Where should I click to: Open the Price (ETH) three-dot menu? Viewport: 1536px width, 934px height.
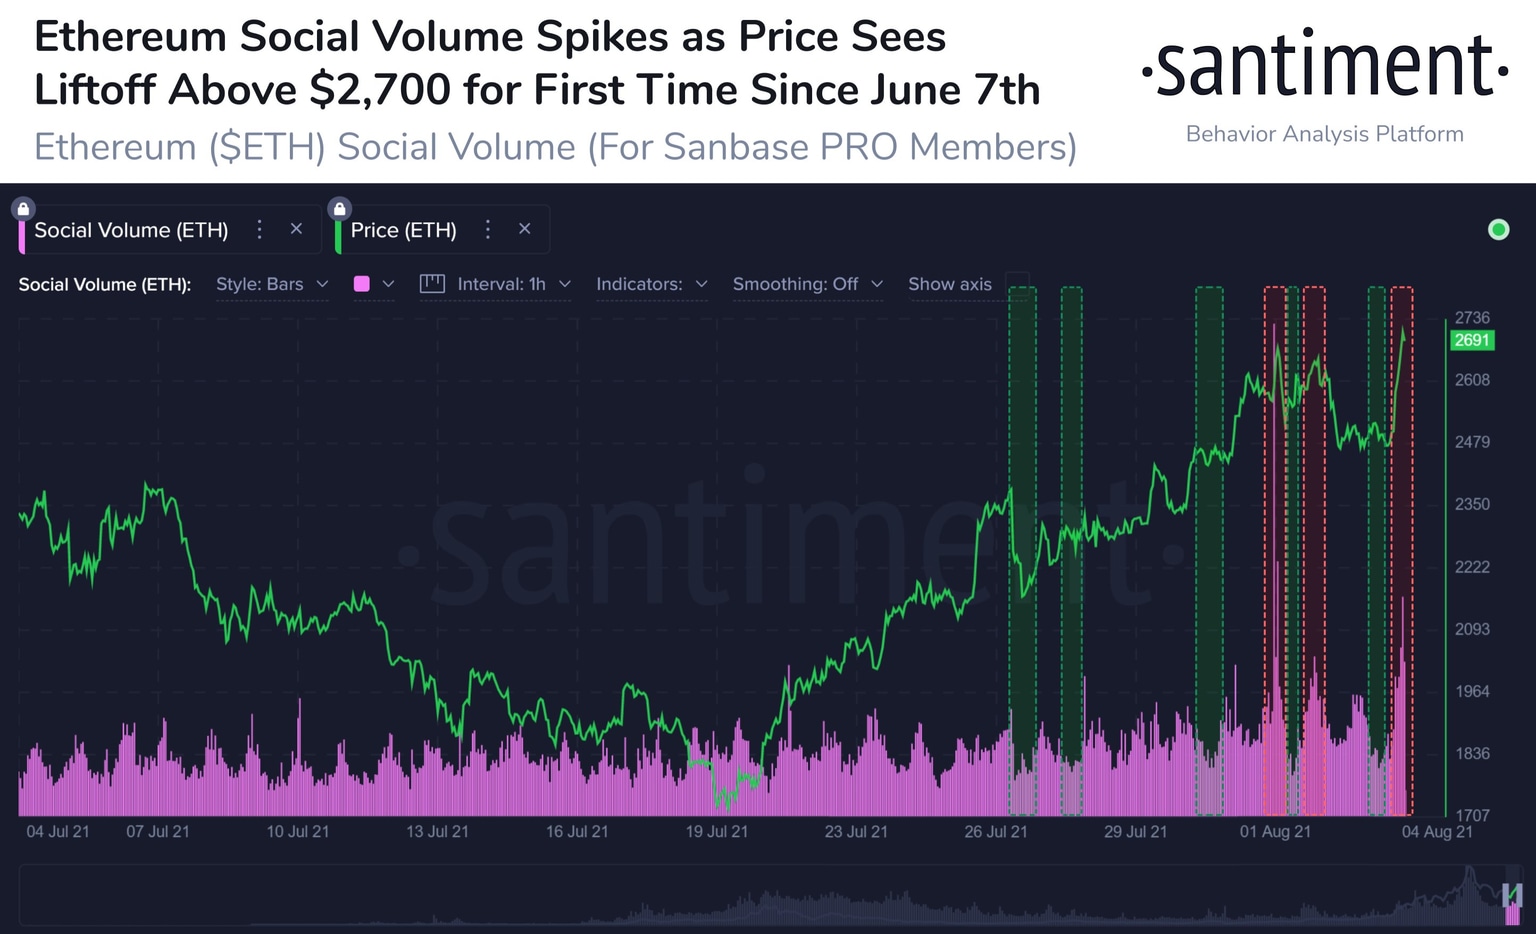click(487, 229)
